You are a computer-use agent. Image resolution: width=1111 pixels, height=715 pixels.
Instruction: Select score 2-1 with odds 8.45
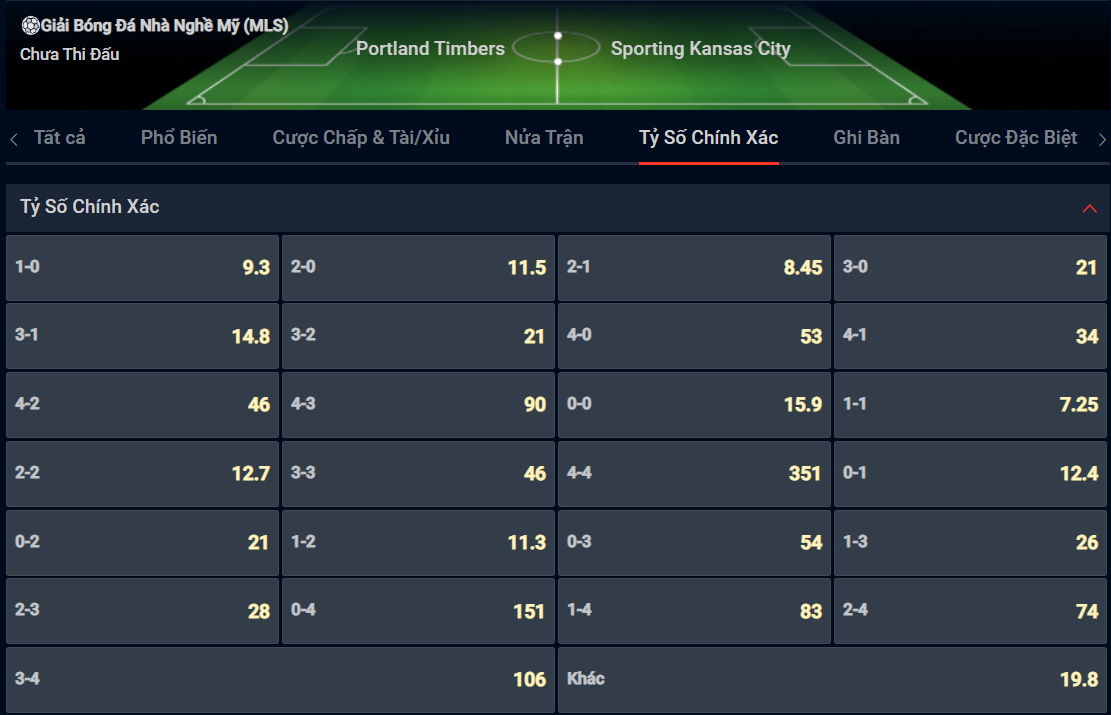click(x=694, y=268)
